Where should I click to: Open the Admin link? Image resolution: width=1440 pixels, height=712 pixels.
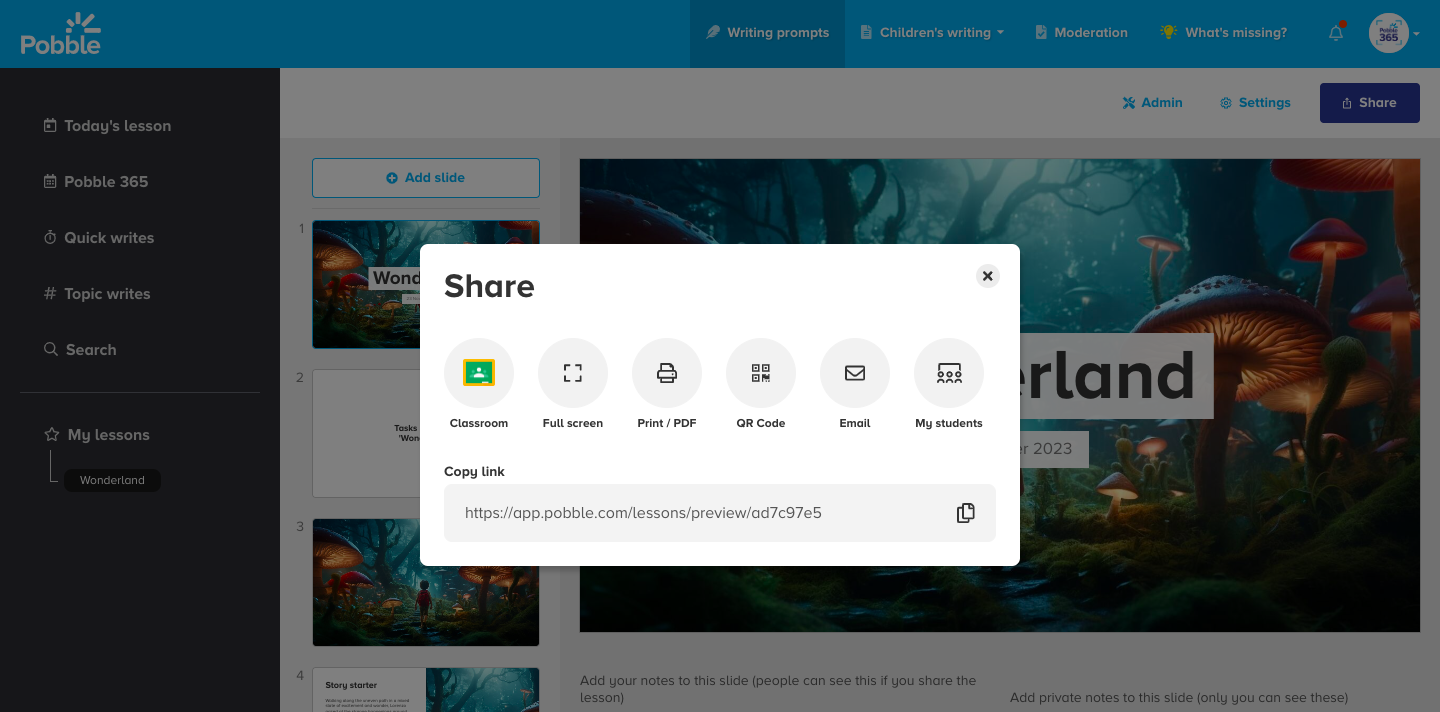click(1152, 103)
